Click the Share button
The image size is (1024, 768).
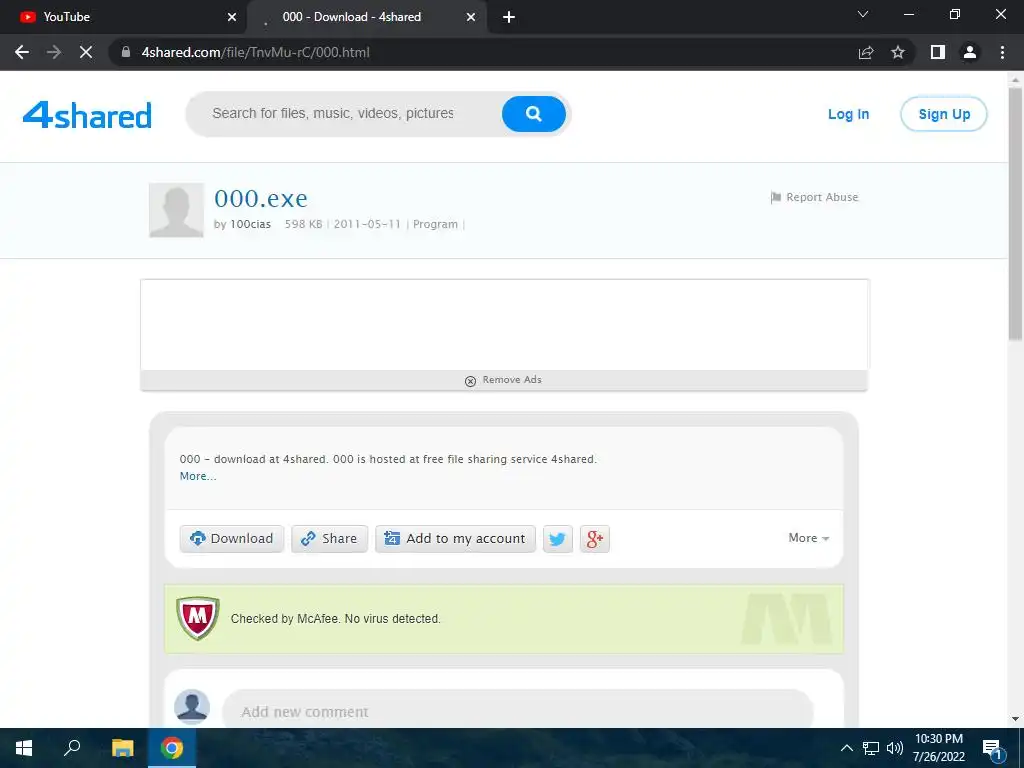329,539
